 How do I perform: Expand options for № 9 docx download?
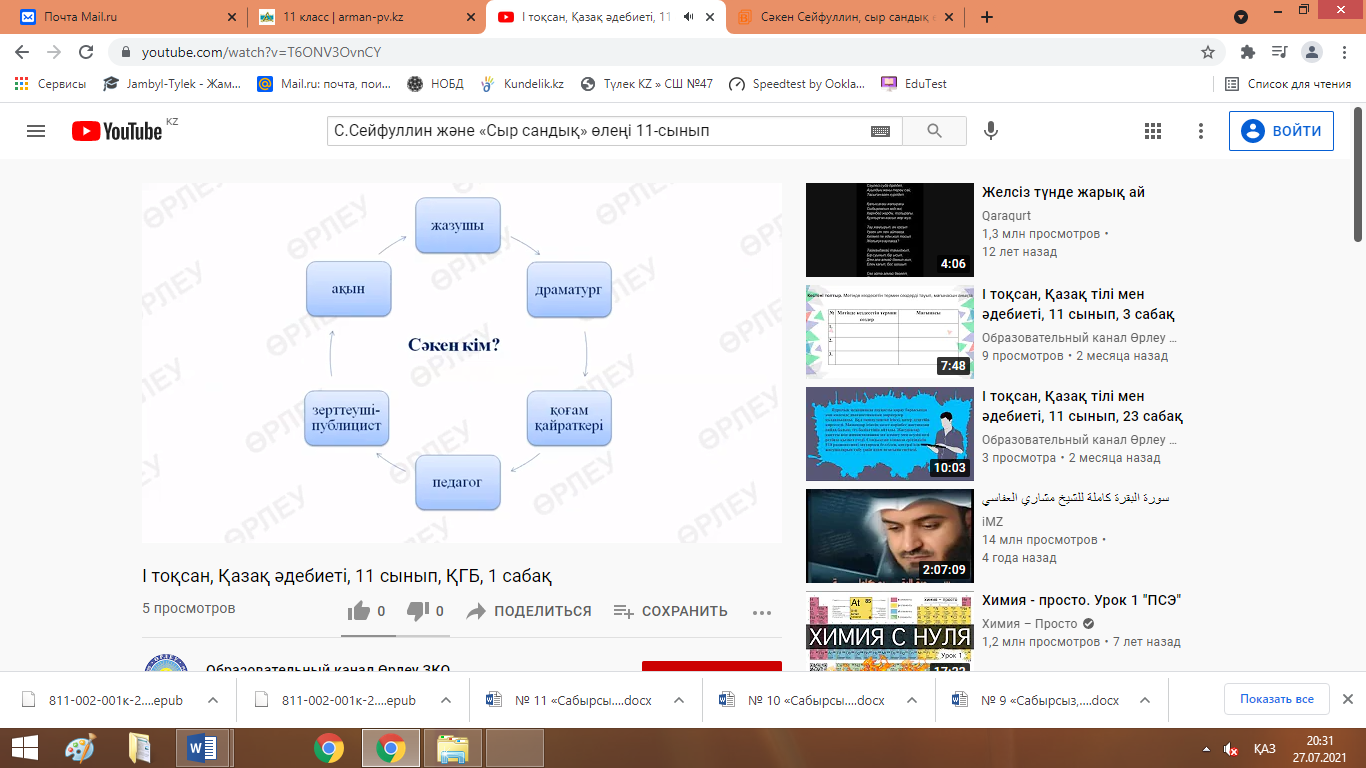[1145, 700]
